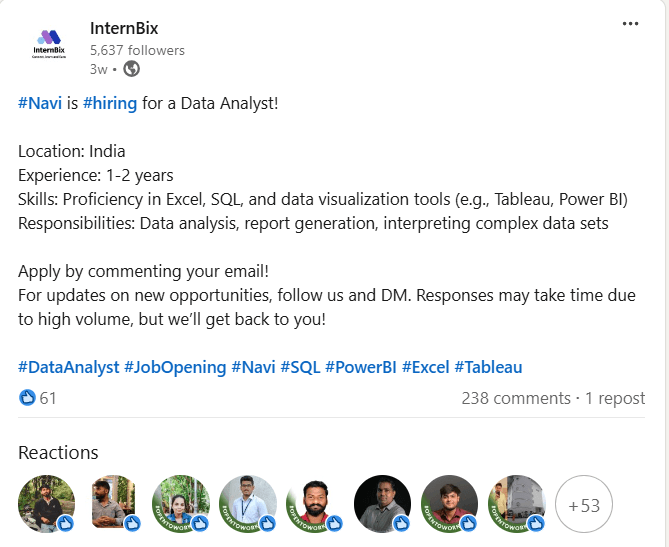Open the first reactor's profile photo in forest
This screenshot has width=669, height=547.
[47, 504]
